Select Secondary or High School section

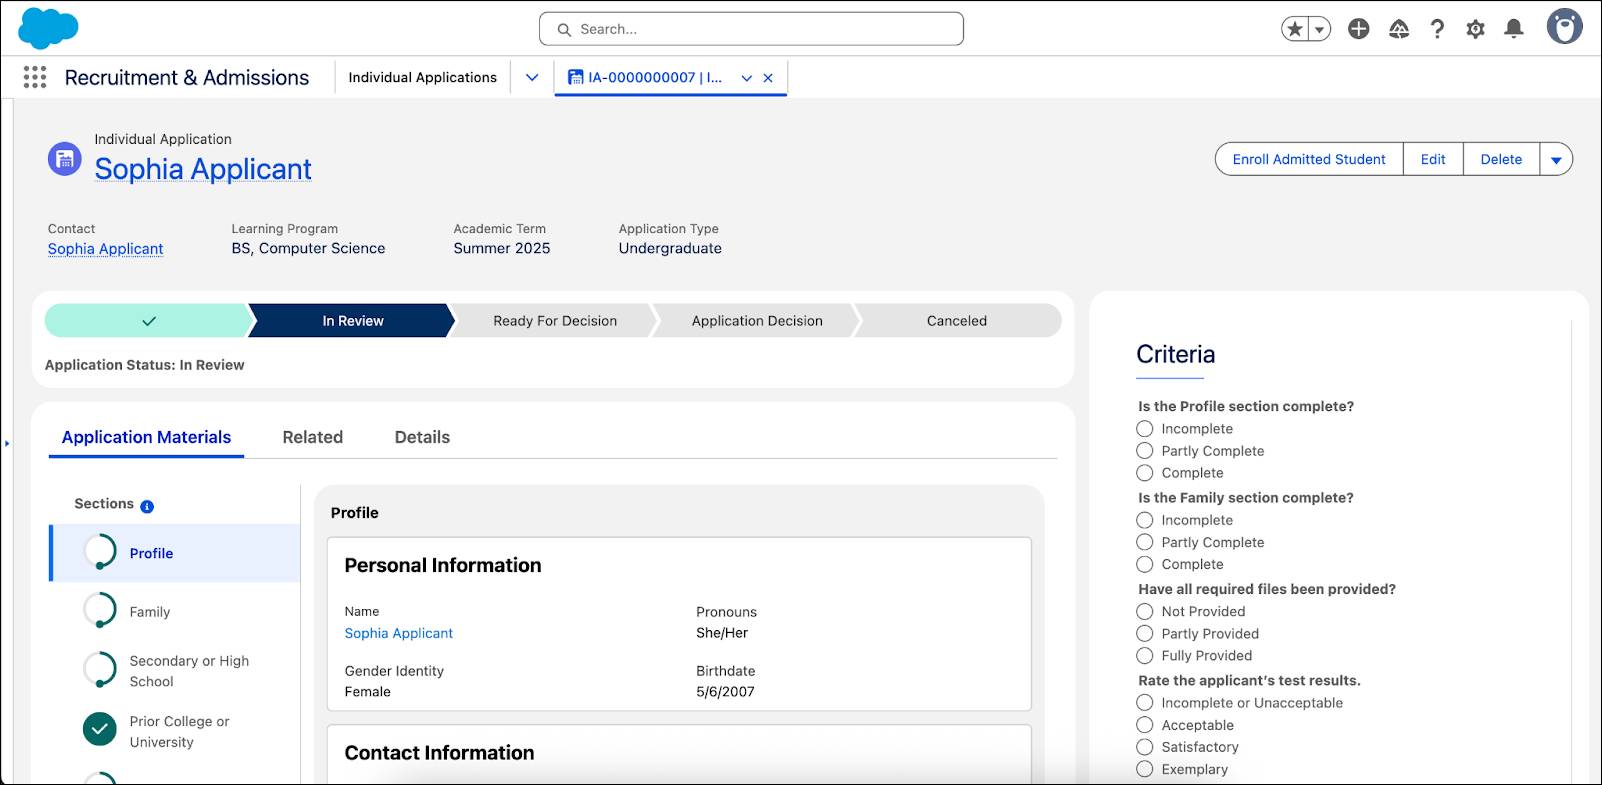pyautogui.click(x=175, y=671)
